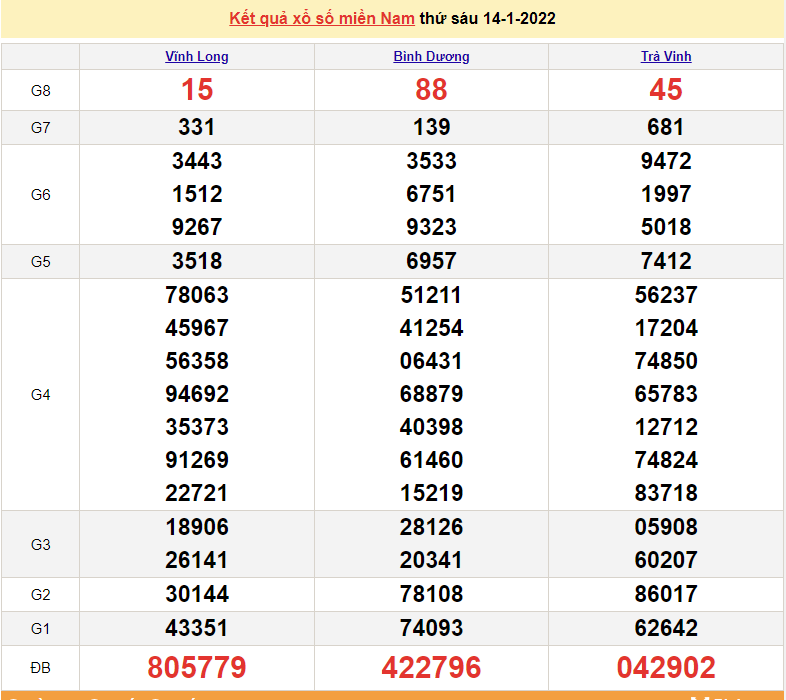This screenshot has height=700, width=786.
Task: Select the G4 row label
Action: click(40, 394)
